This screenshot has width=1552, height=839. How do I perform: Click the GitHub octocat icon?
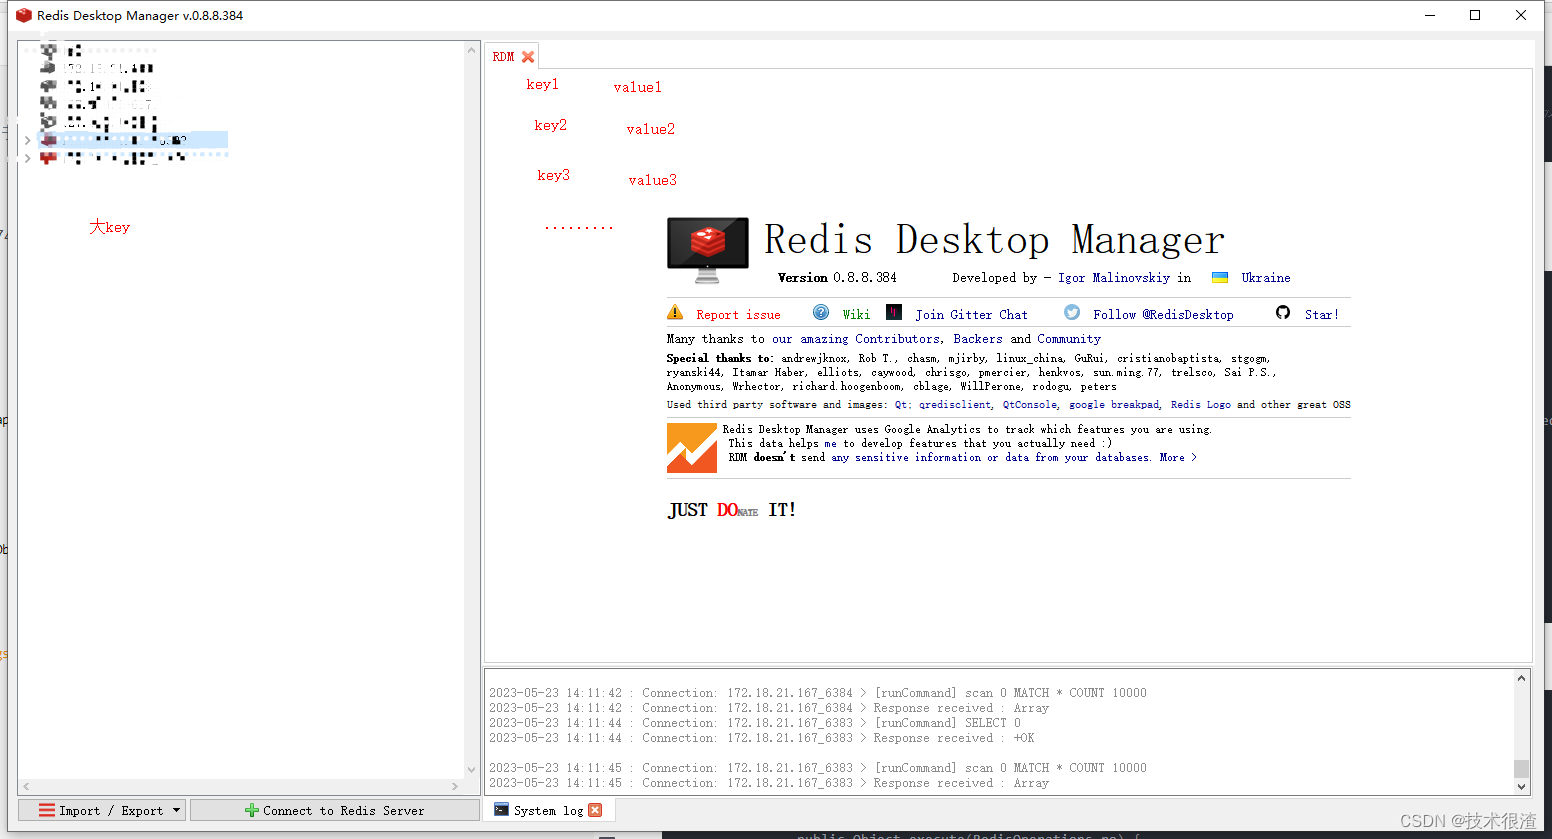[1283, 312]
